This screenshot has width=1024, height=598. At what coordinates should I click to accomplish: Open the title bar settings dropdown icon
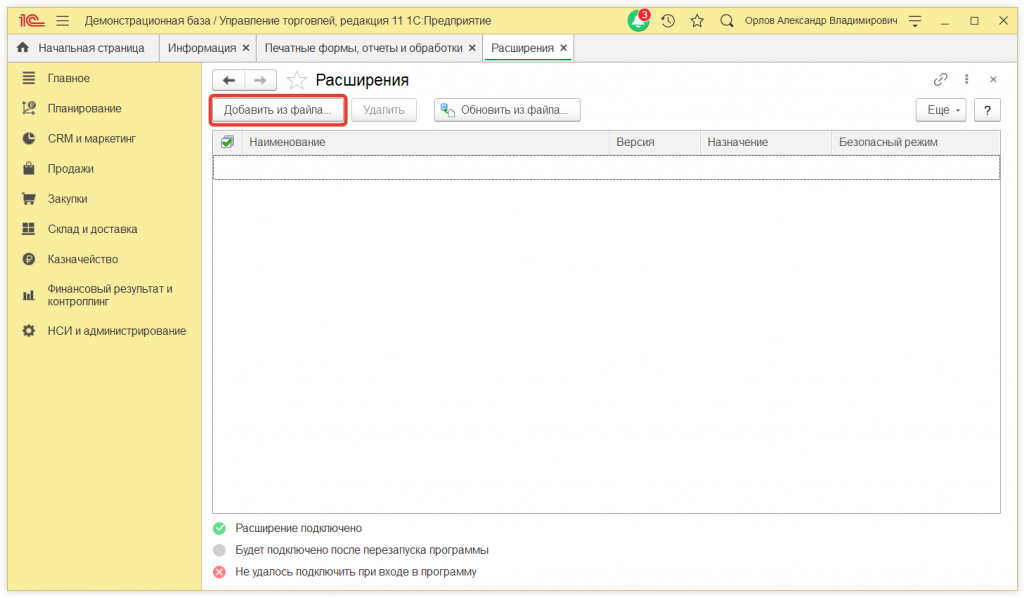click(x=914, y=21)
